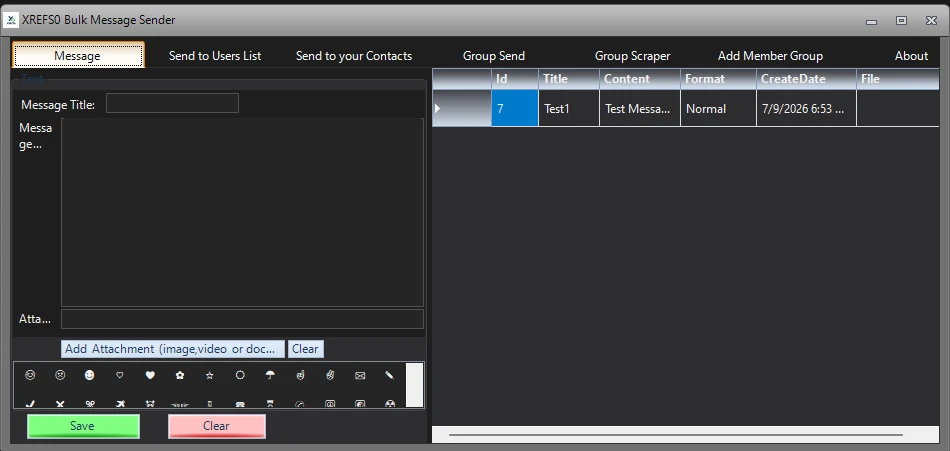The image size is (950, 451).
Task: Select the row header arrow for row 7
Action: (x=461, y=109)
